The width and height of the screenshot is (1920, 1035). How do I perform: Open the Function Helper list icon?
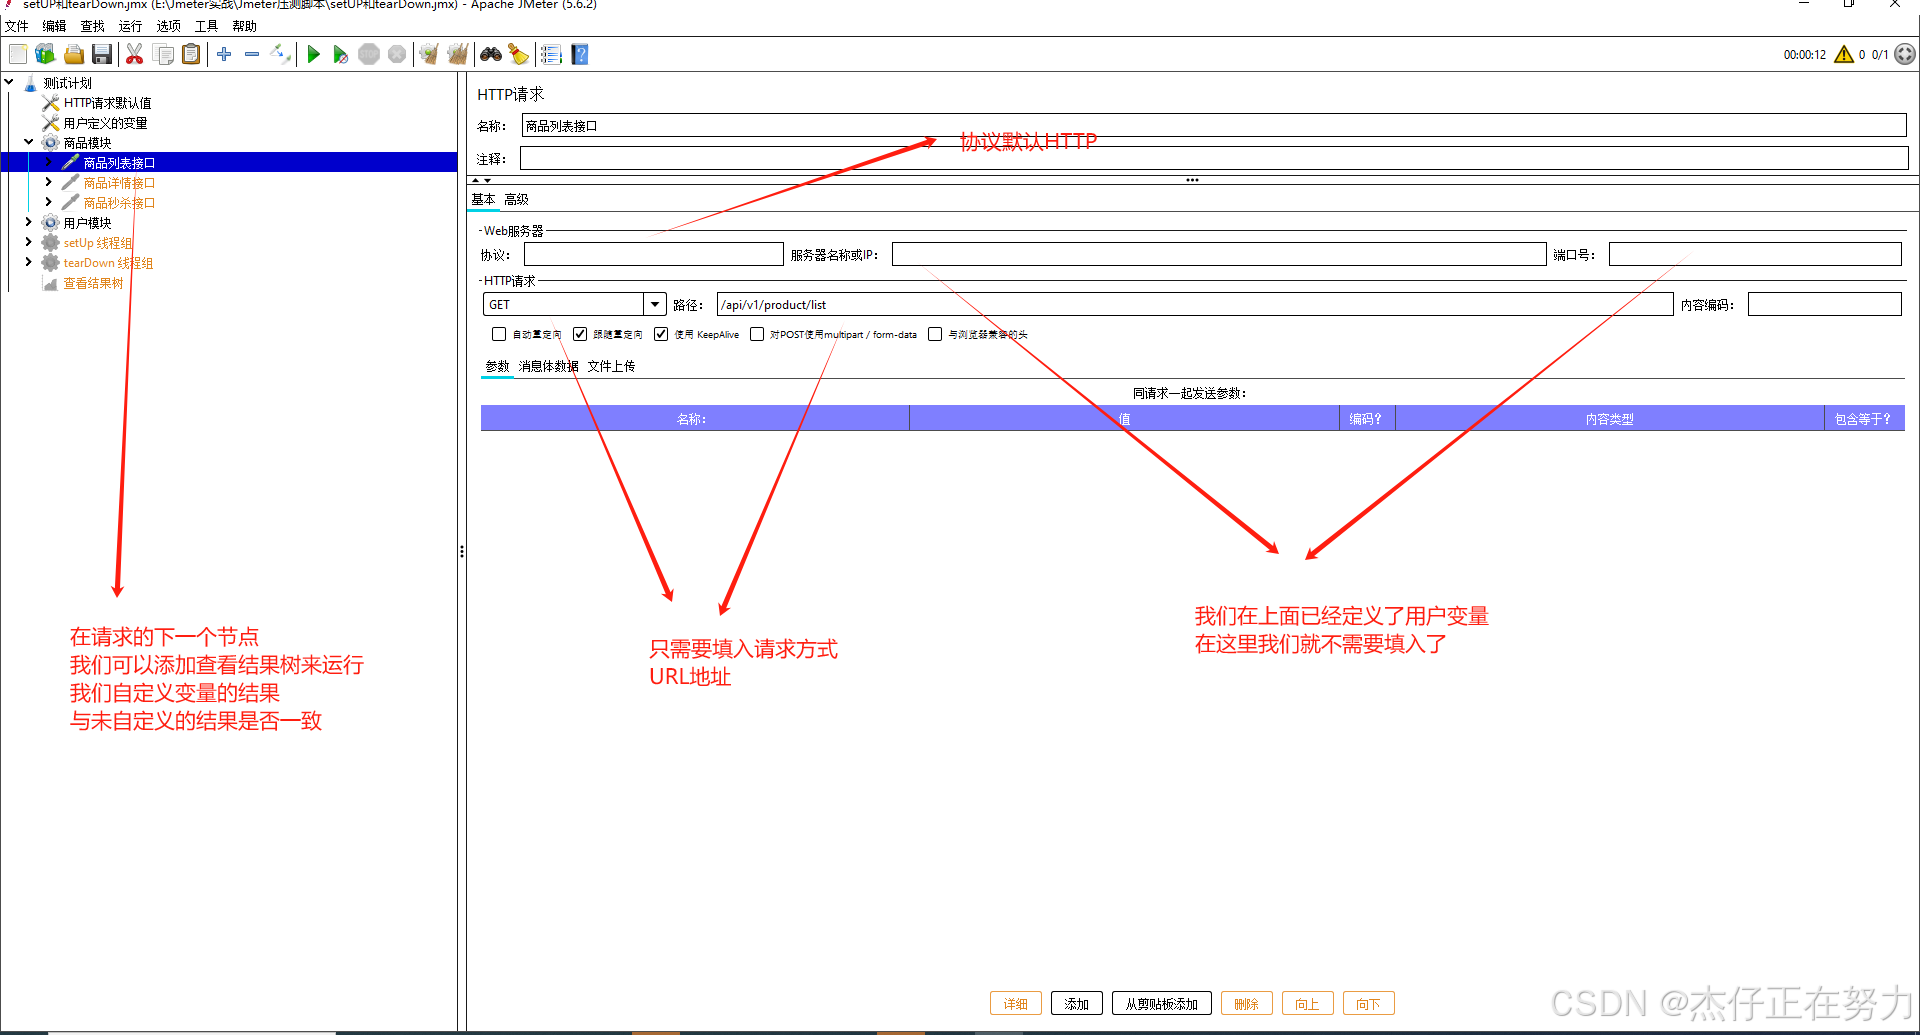tap(551, 54)
